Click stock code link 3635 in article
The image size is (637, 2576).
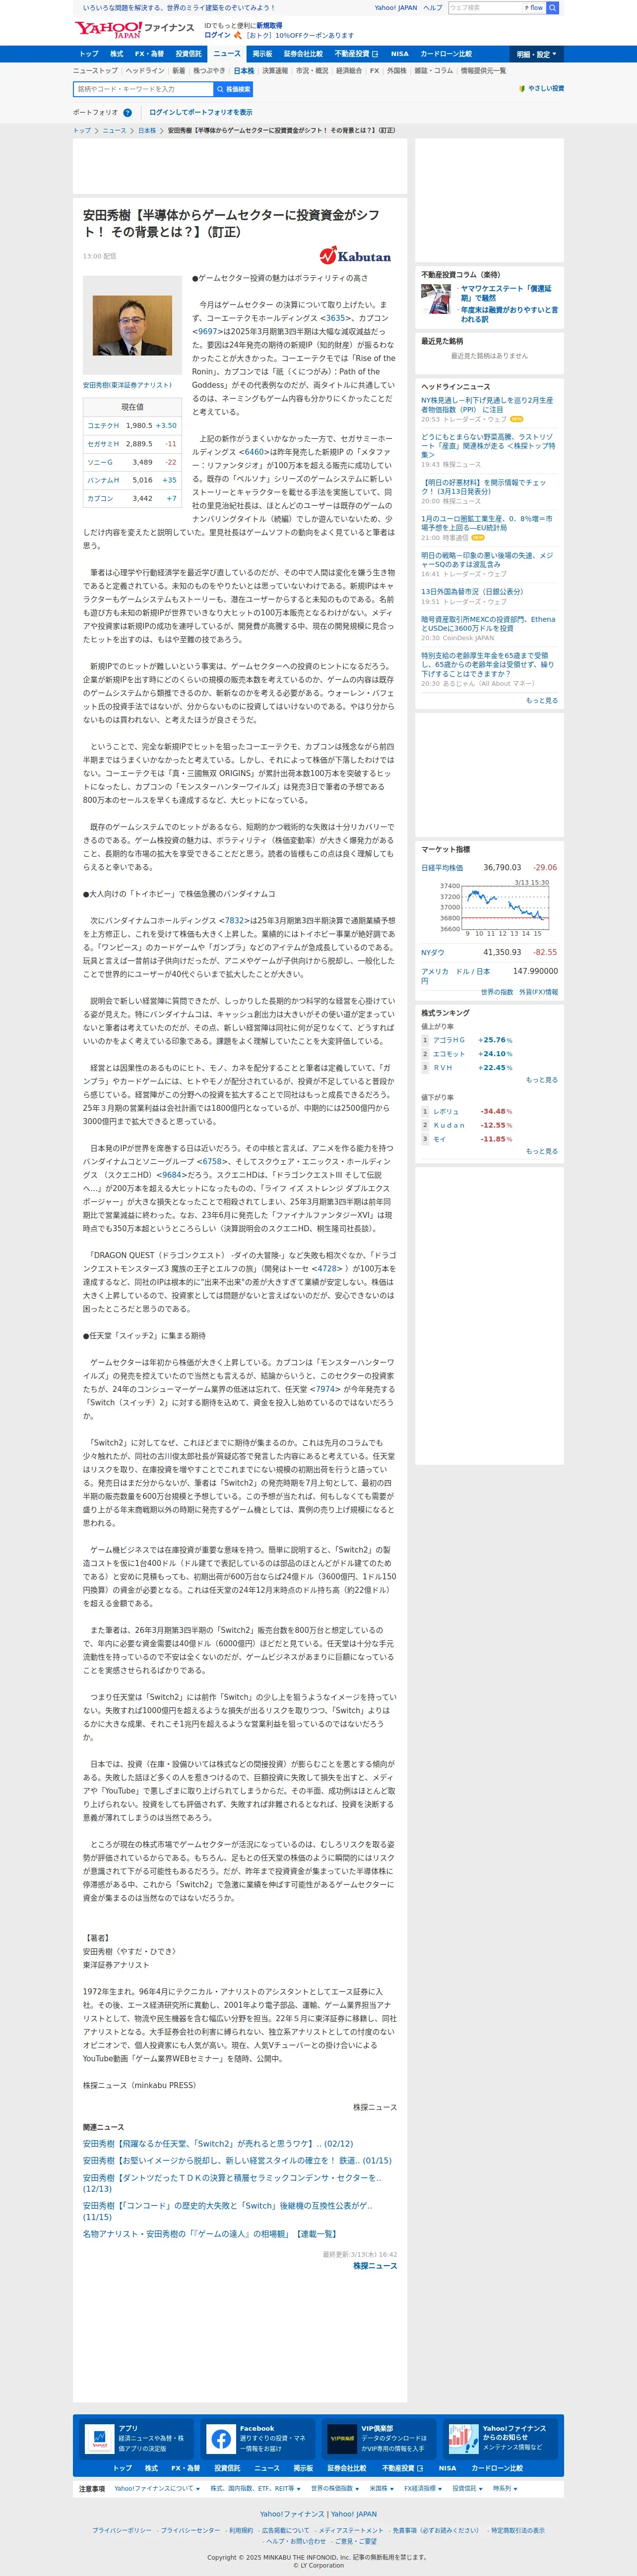pyautogui.click(x=337, y=318)
